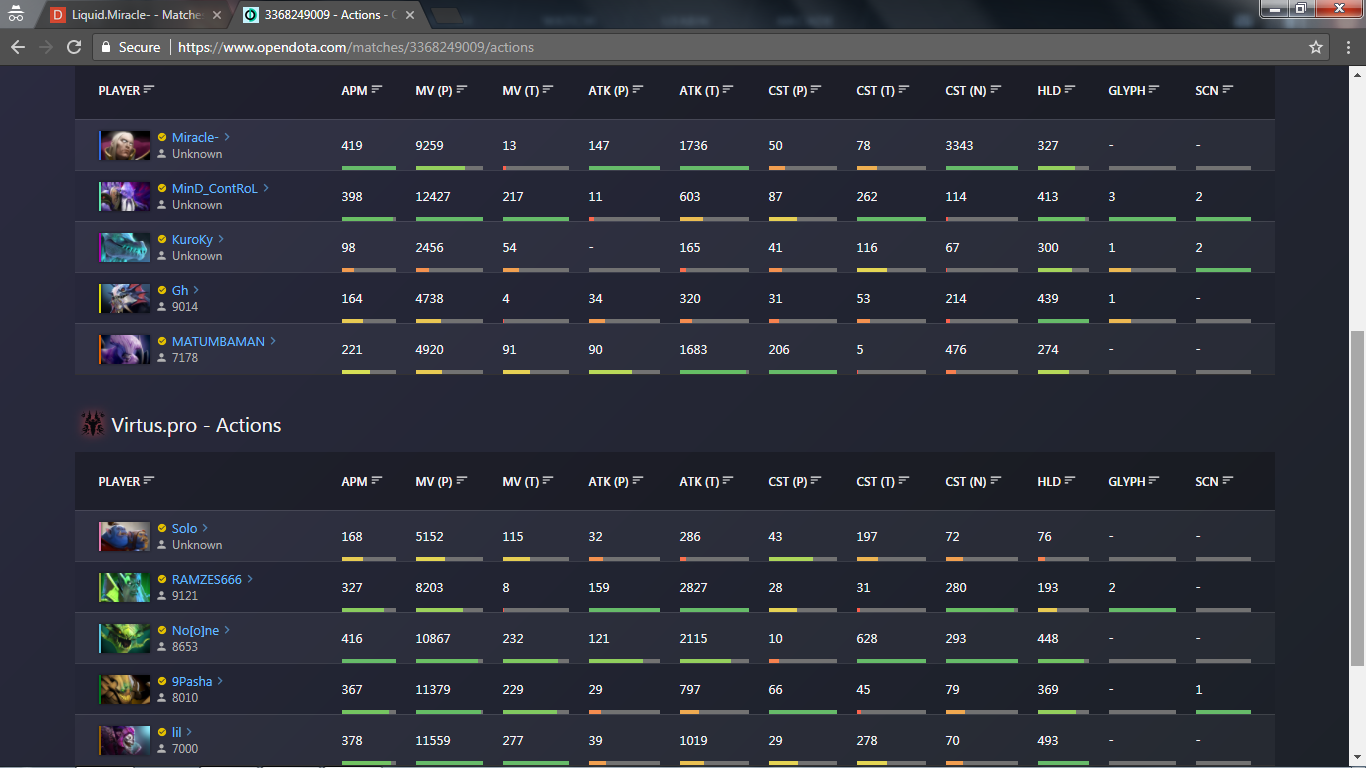1372x774 pixels.
Task: Click secure padlock site info
Action: 106,47
